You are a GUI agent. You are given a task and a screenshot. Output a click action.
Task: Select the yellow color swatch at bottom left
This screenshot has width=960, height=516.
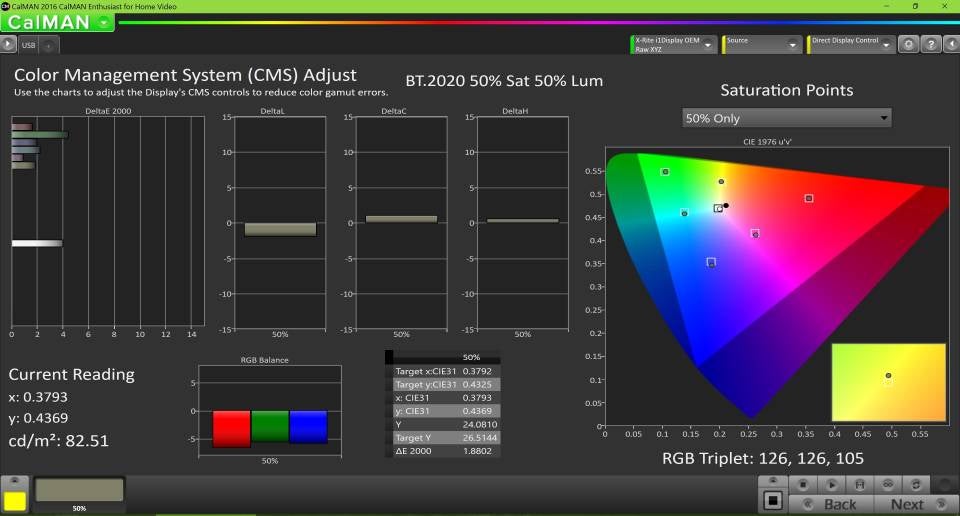coord(15,501)
